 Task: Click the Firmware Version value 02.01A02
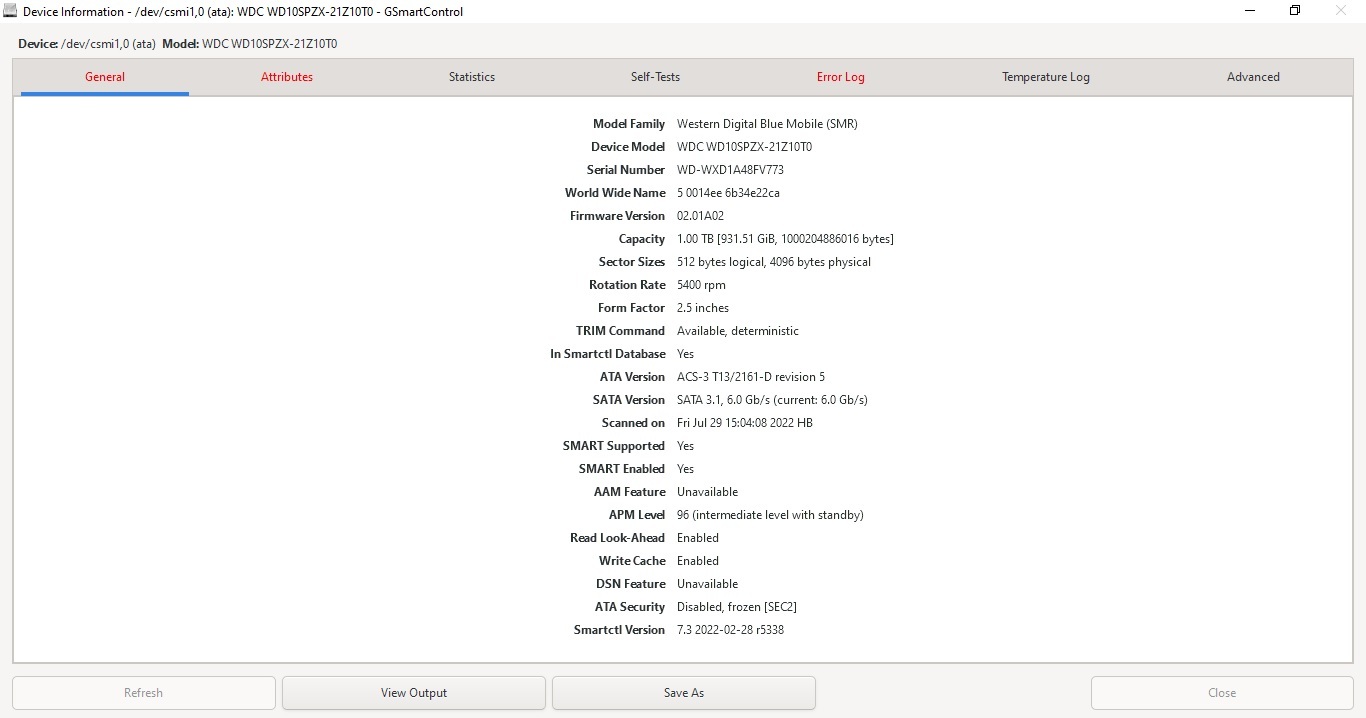click(x=700, y=216)
